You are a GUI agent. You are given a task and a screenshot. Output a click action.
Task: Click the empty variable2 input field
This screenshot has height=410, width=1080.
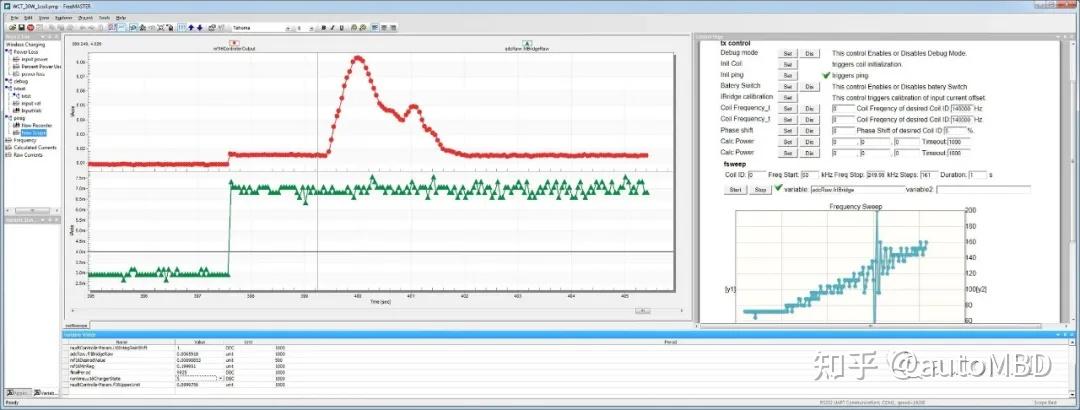[x=984, y=189]
